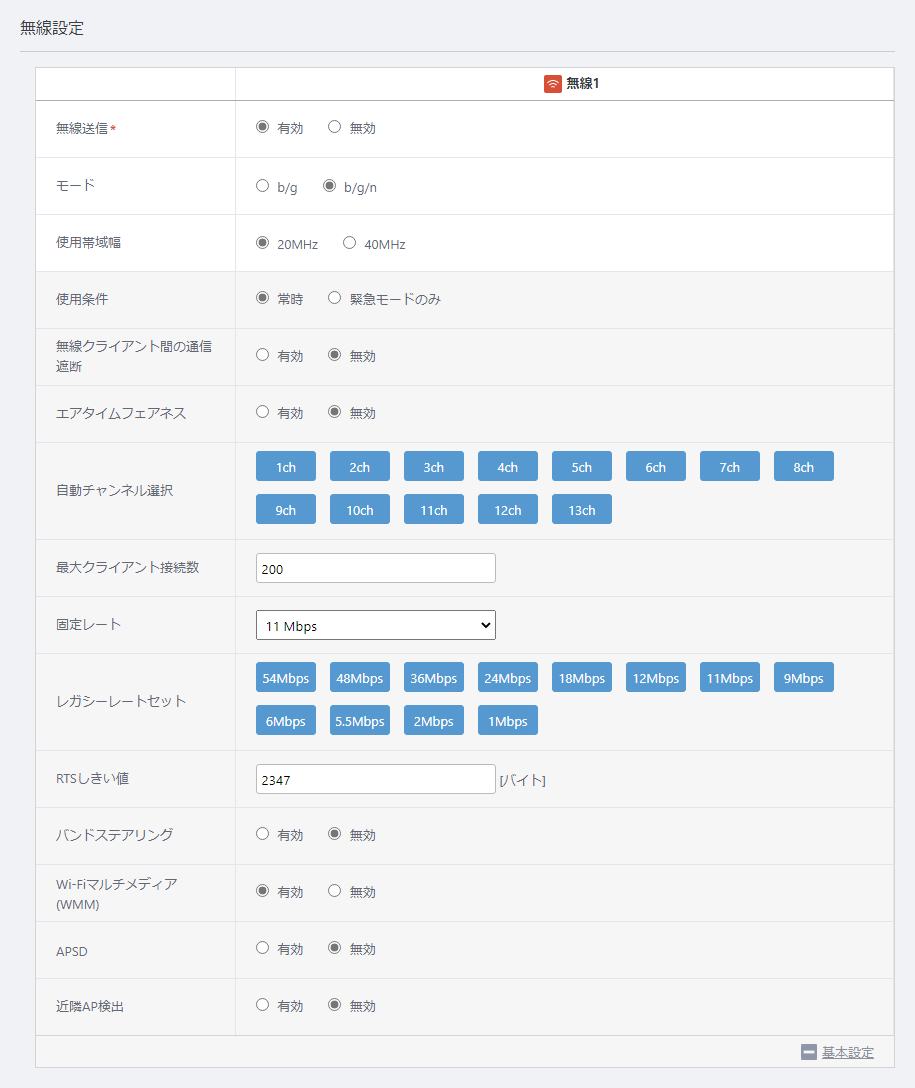This screenshot has width=915, height=1088.
Task: Enable エアタイムフェアネス
Action: coord(262,411)
